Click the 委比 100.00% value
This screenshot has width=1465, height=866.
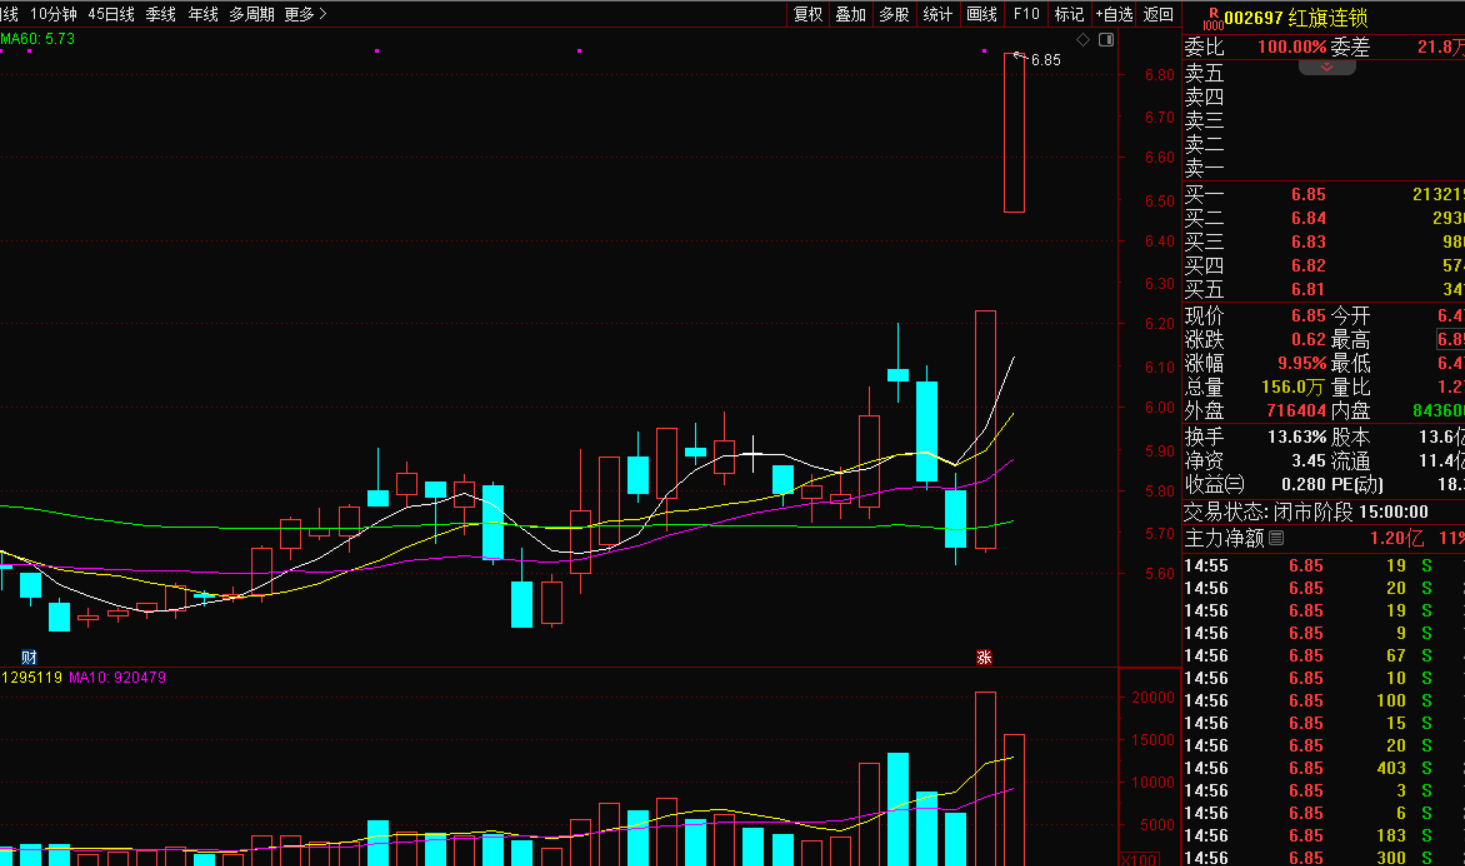1292,47
